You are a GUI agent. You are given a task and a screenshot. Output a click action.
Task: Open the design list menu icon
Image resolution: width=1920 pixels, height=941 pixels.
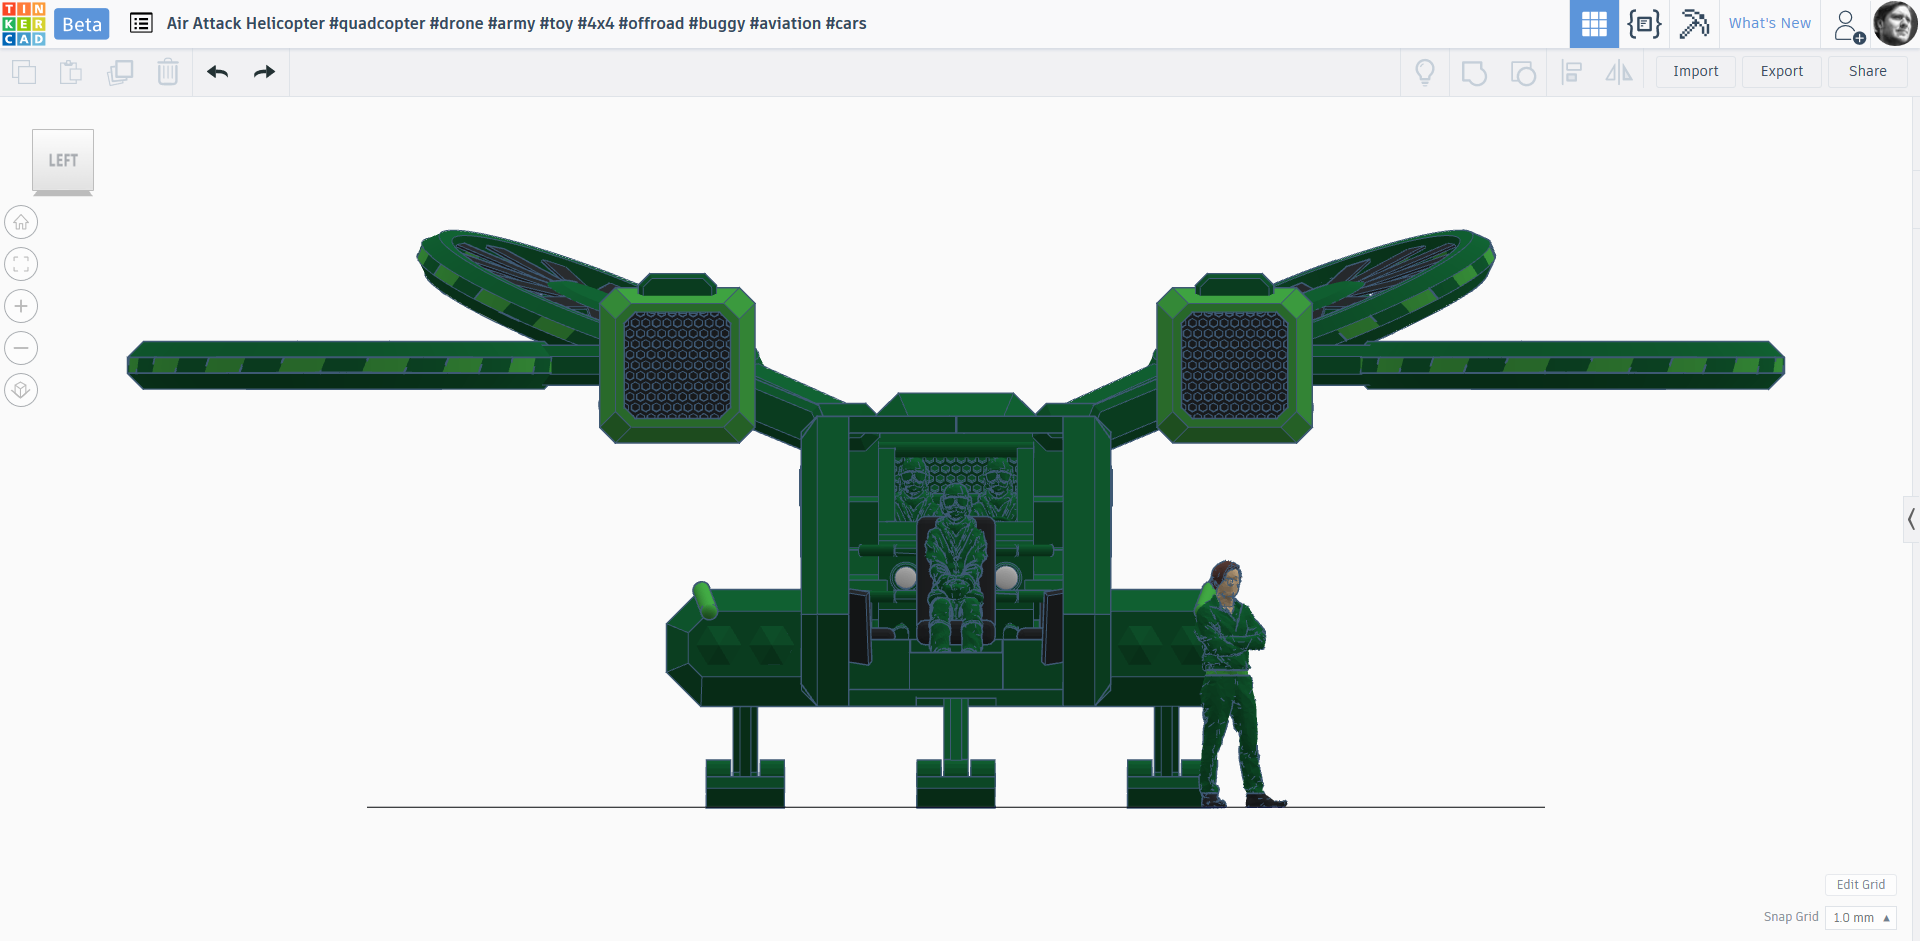[x=141, y=23]
